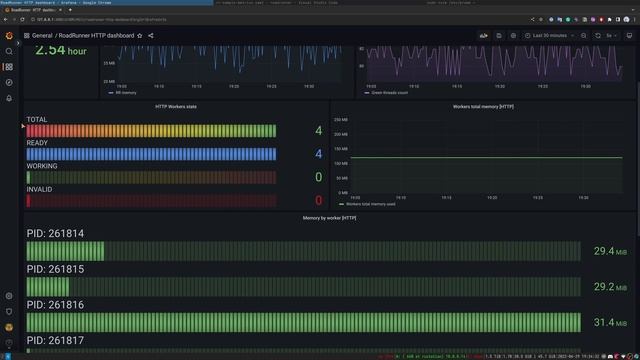Viewport: 640px width, 360px height.
Task: Click the TOTAL workers gauge bar
Action: [151, 131]
